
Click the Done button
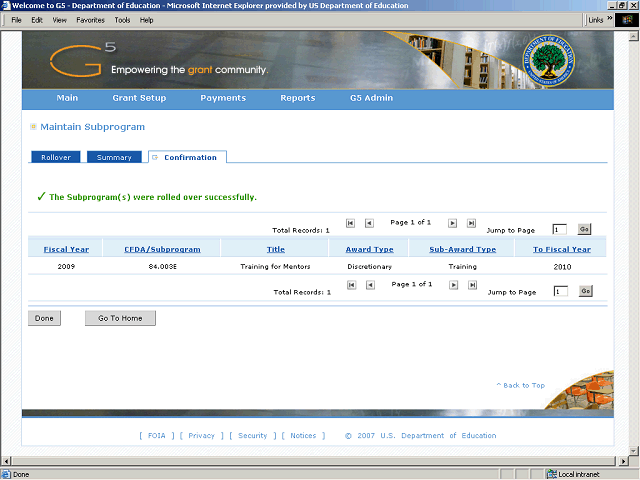(x=44, y=318)
